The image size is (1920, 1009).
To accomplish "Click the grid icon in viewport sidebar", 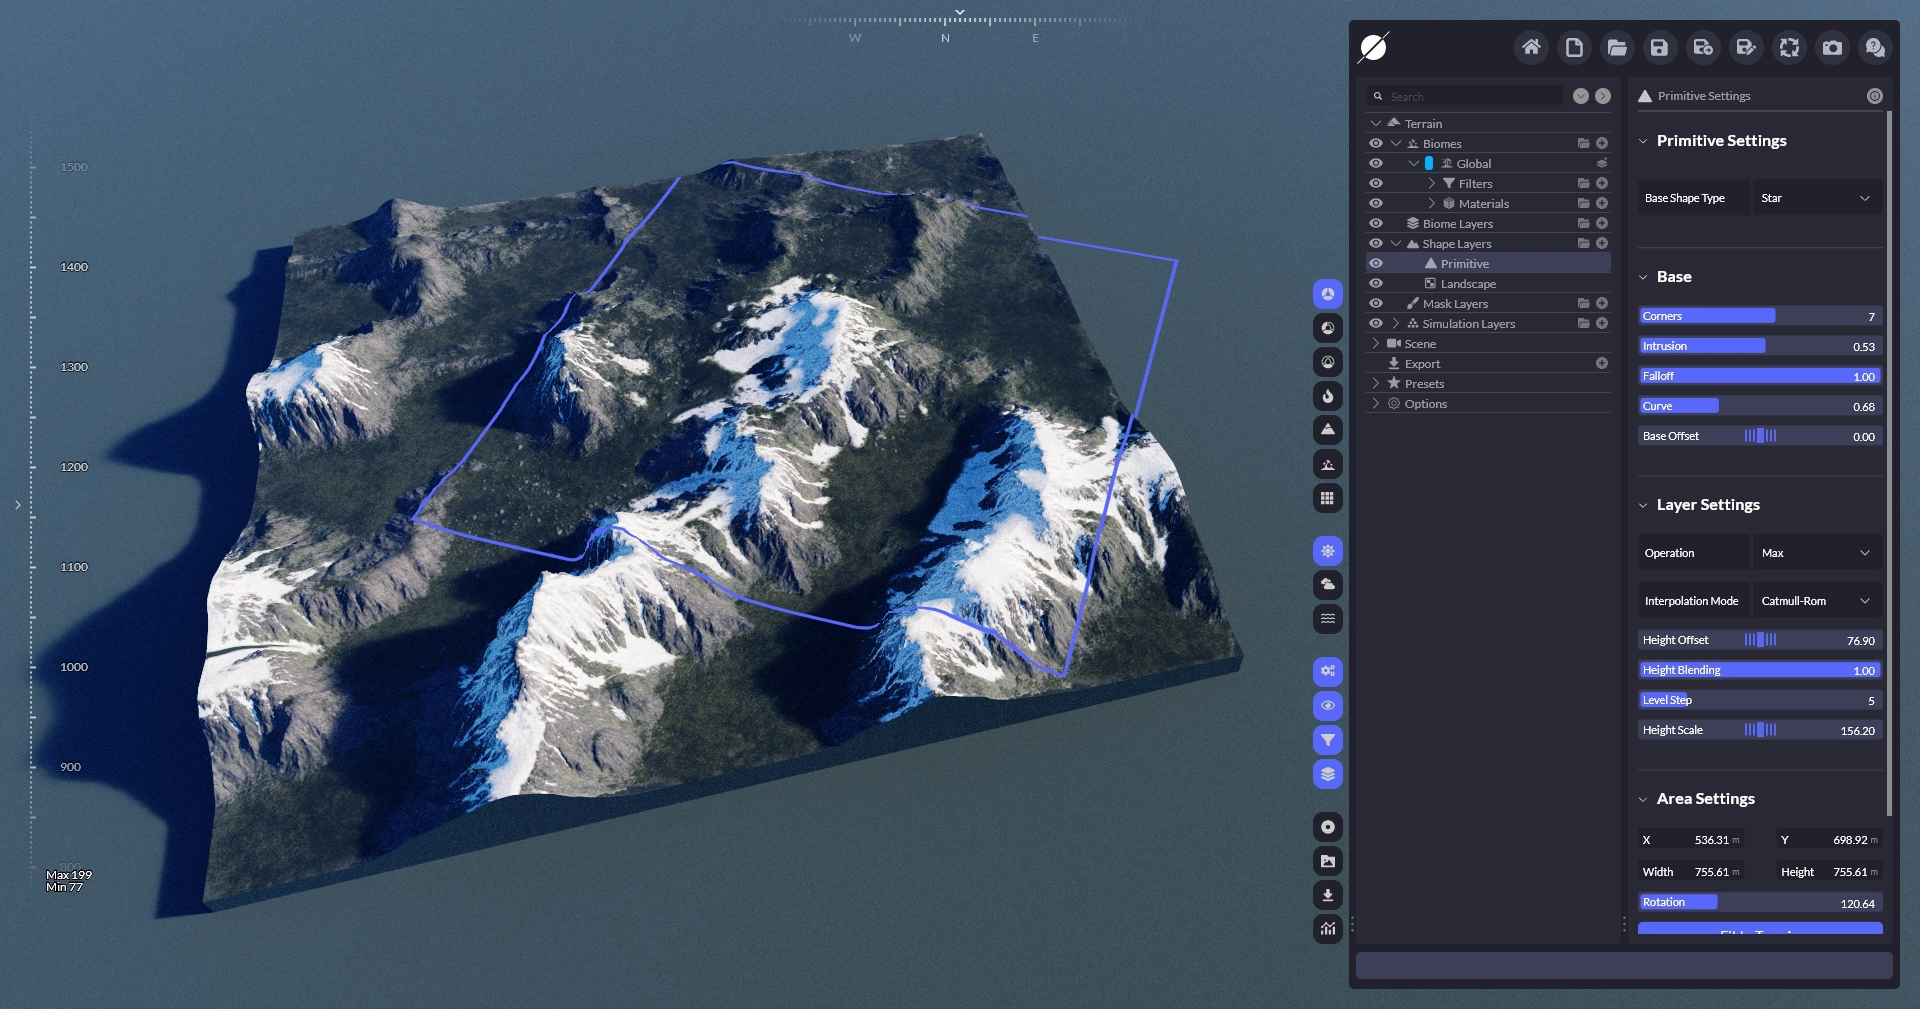I will pyautogui.click(x=1327, y=498).
